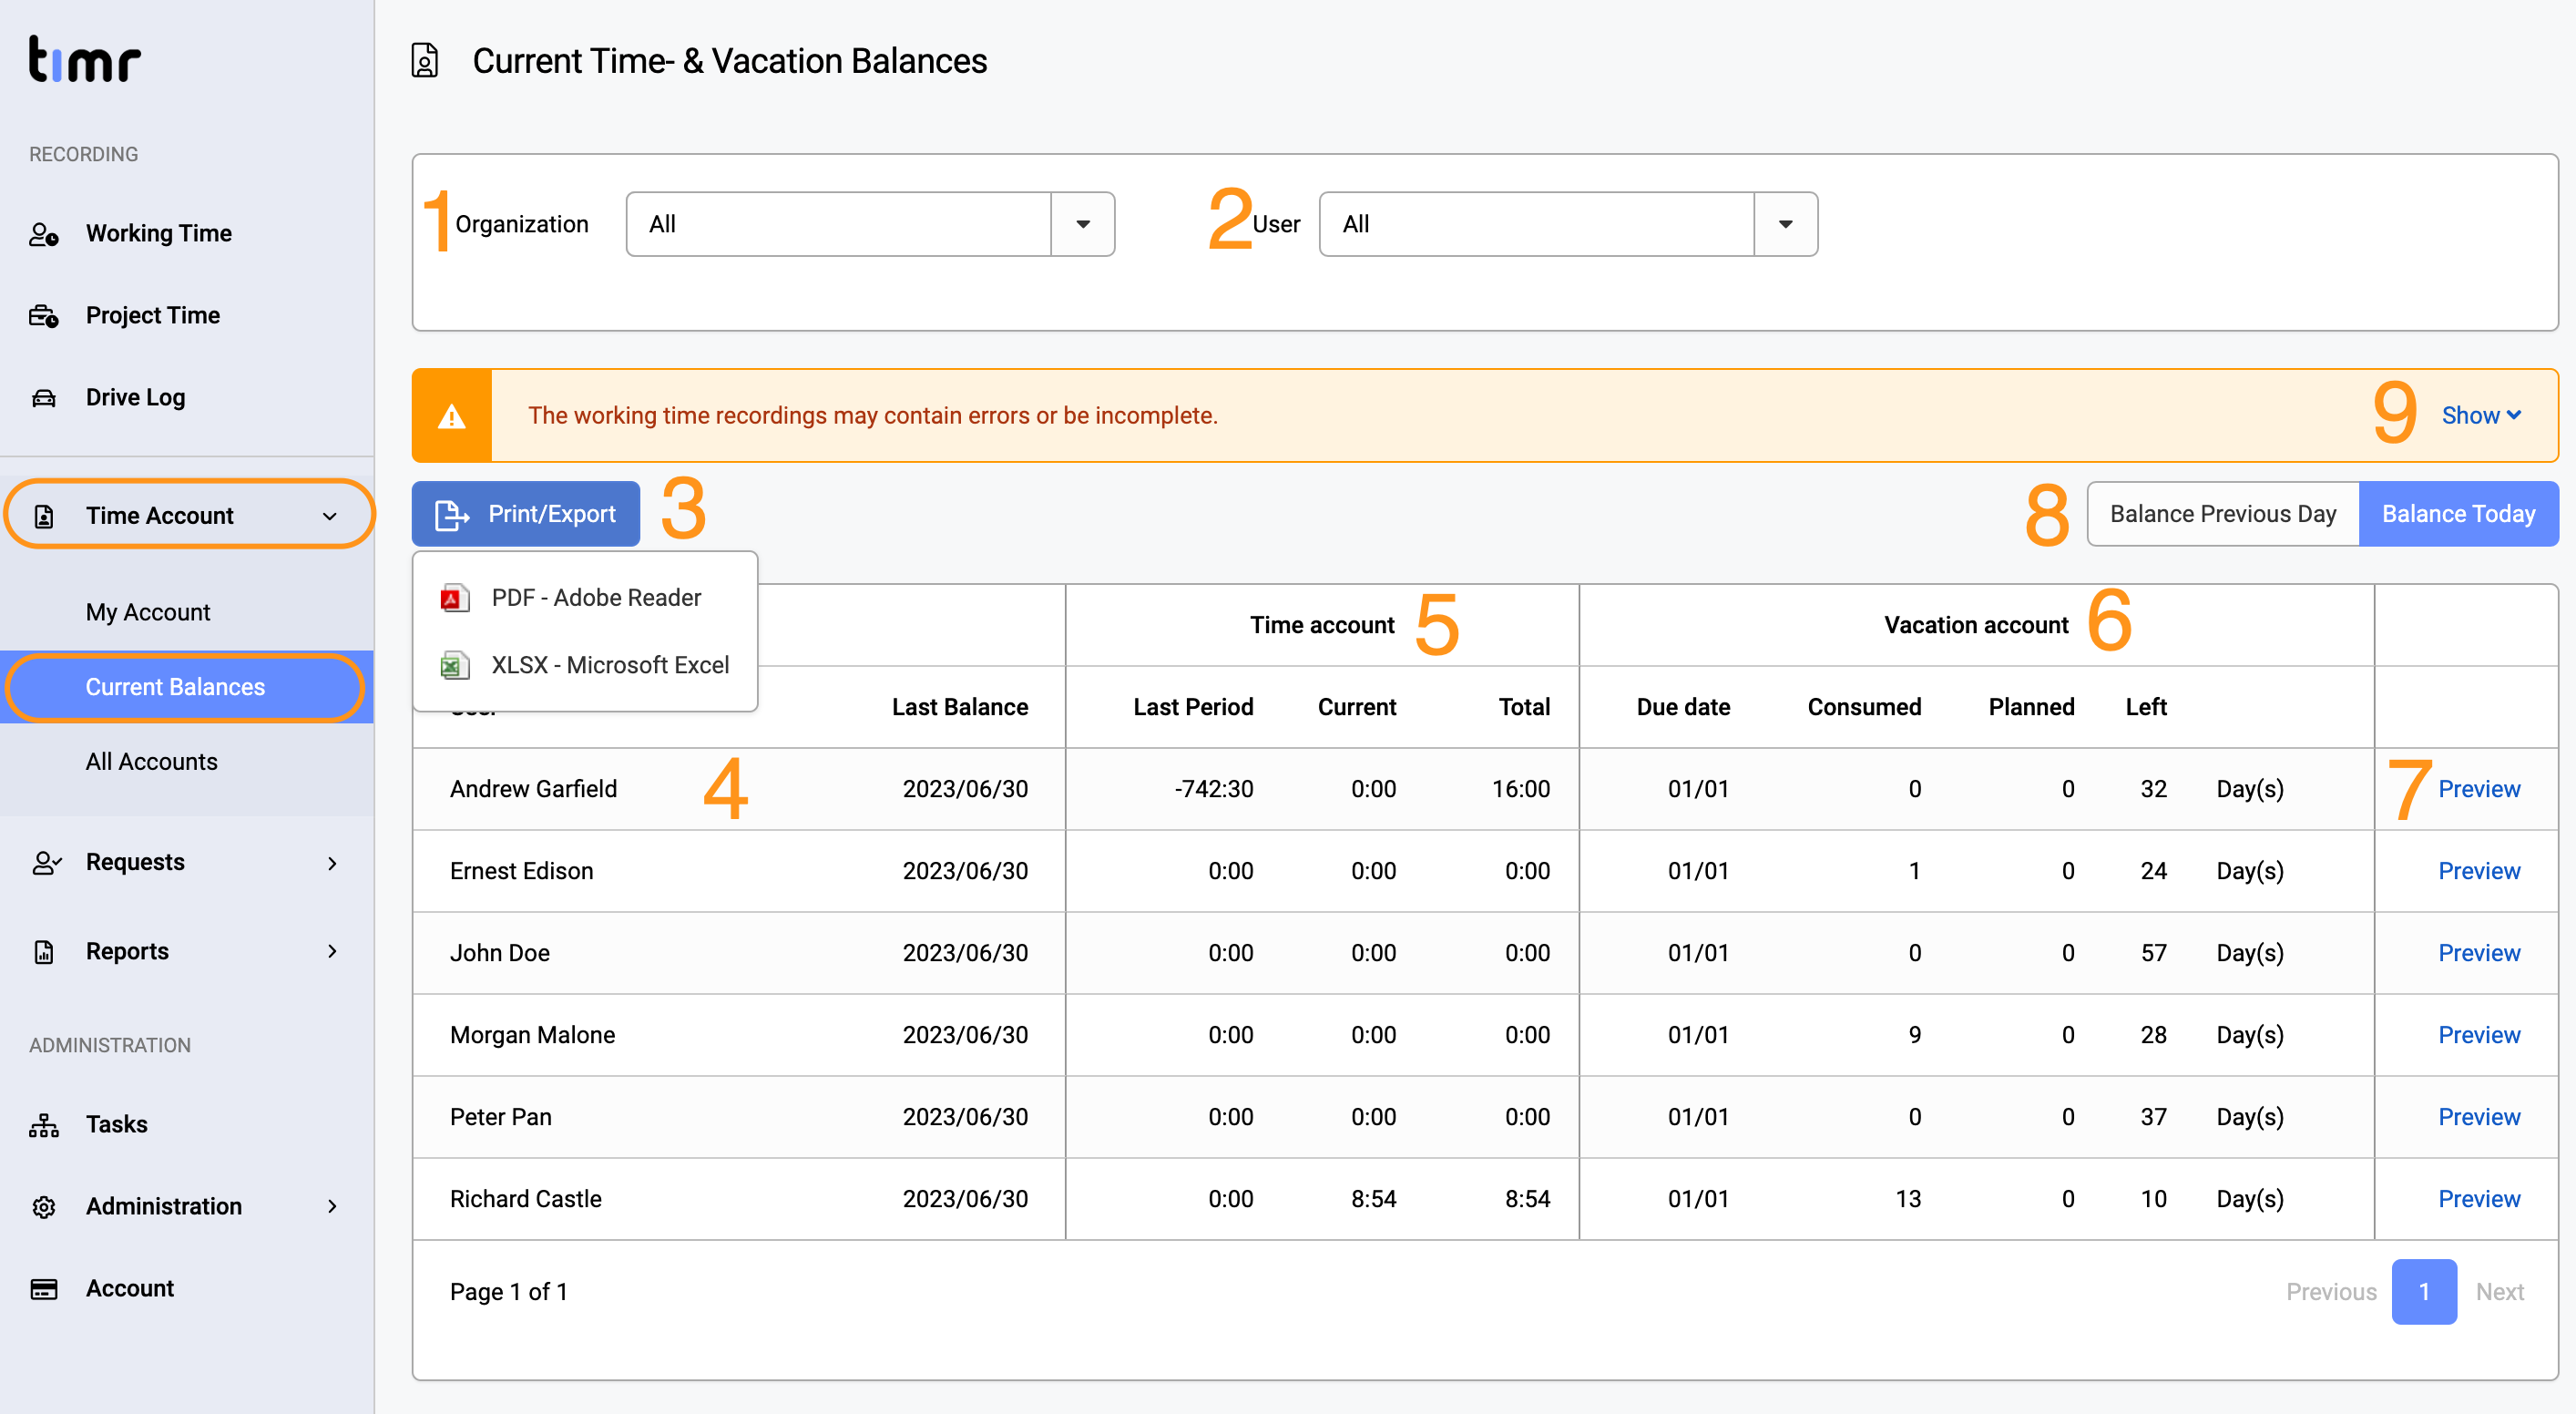
Task: Open the Account menu item
Action: coord(187,1289)
